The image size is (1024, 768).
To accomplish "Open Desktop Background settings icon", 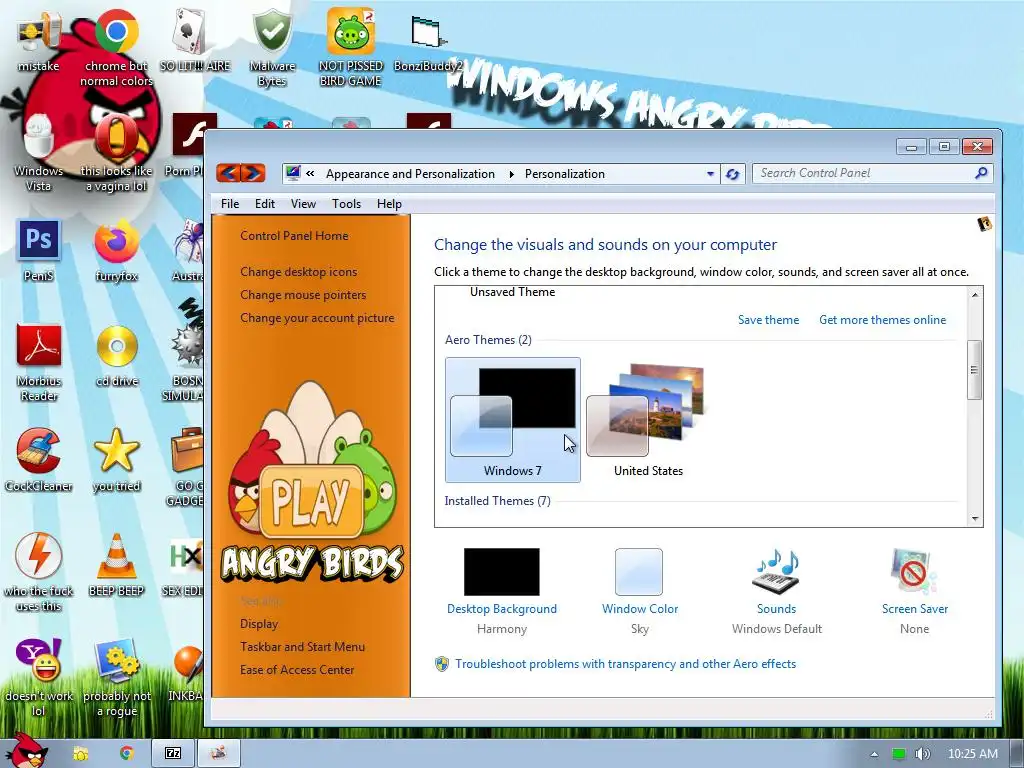I will pos(502,571).
